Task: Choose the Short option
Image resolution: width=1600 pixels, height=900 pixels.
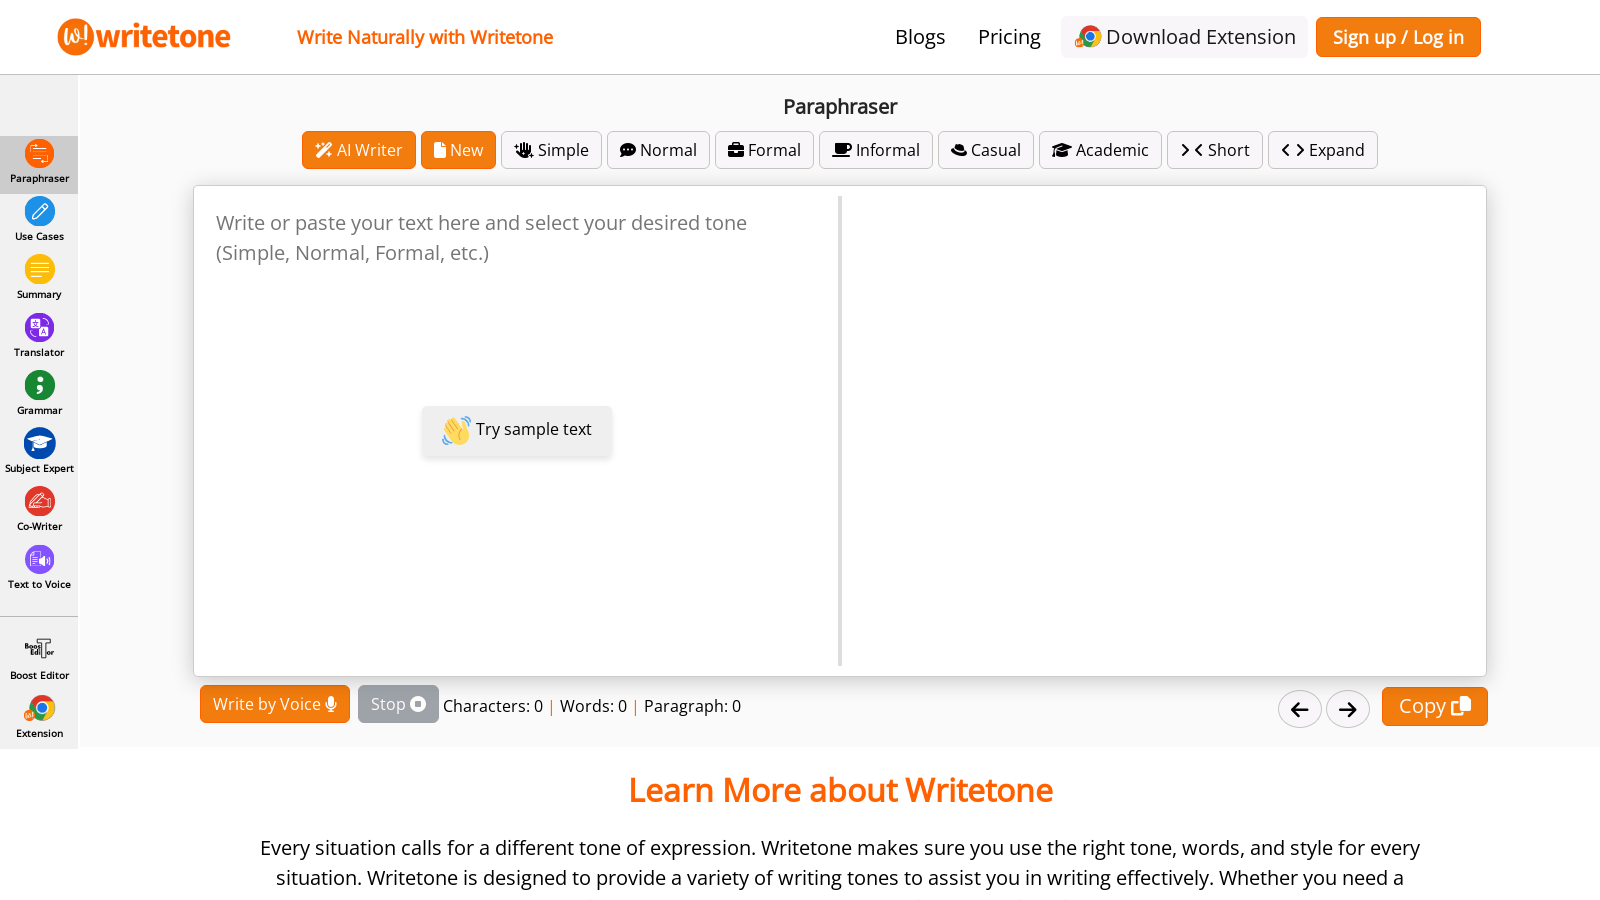Action: tap(1215, 150)
